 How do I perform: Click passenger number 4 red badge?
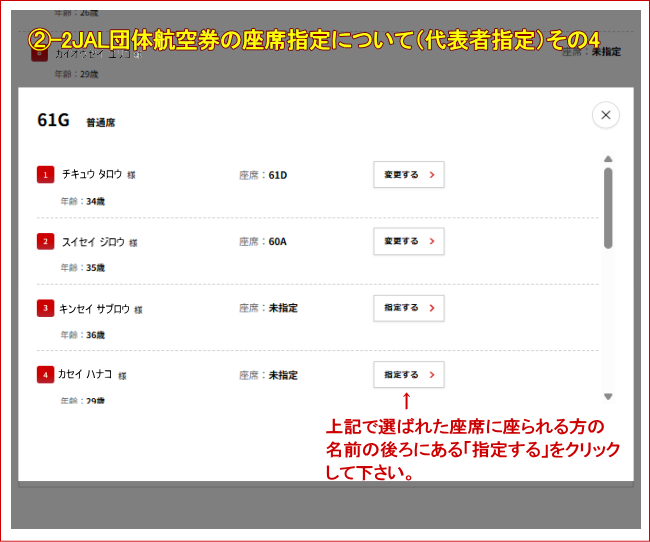point(46,375)
